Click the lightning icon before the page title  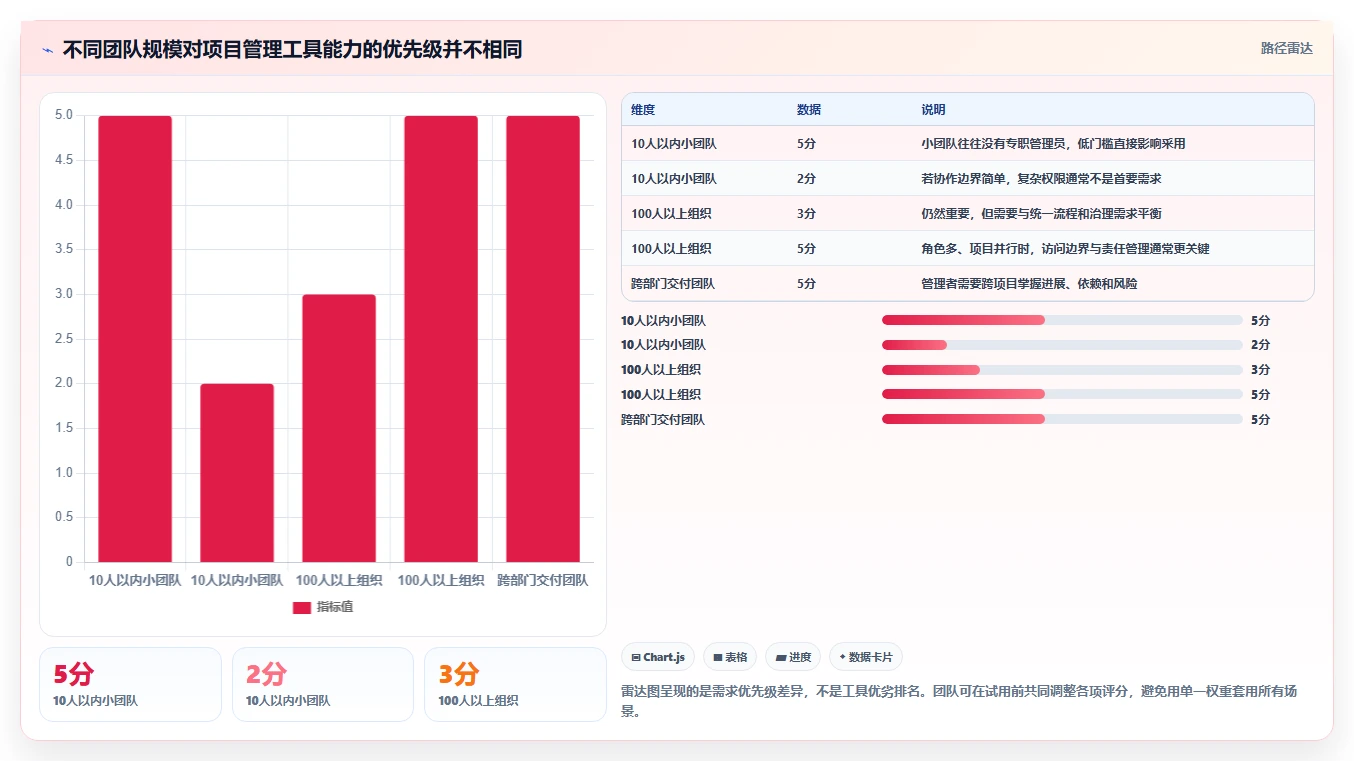click(x=47, y=50)
